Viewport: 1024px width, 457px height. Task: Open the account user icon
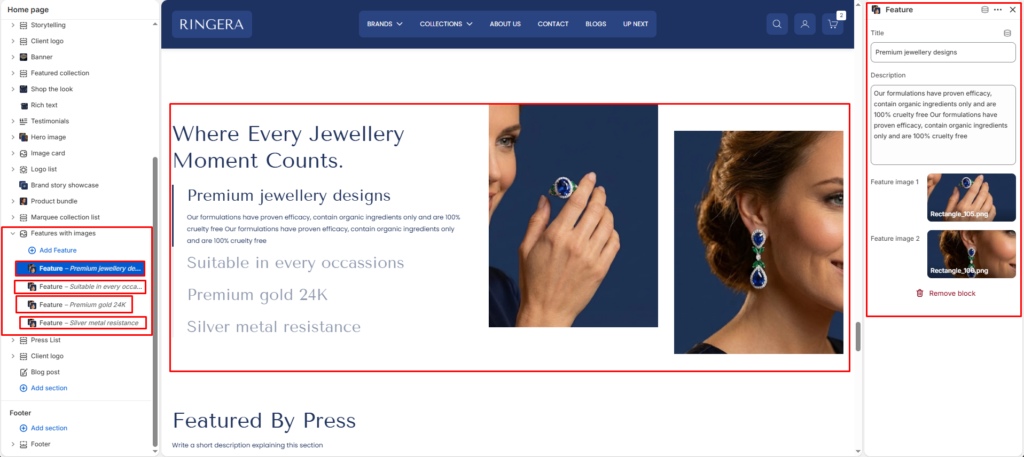(x=805, y=24)
